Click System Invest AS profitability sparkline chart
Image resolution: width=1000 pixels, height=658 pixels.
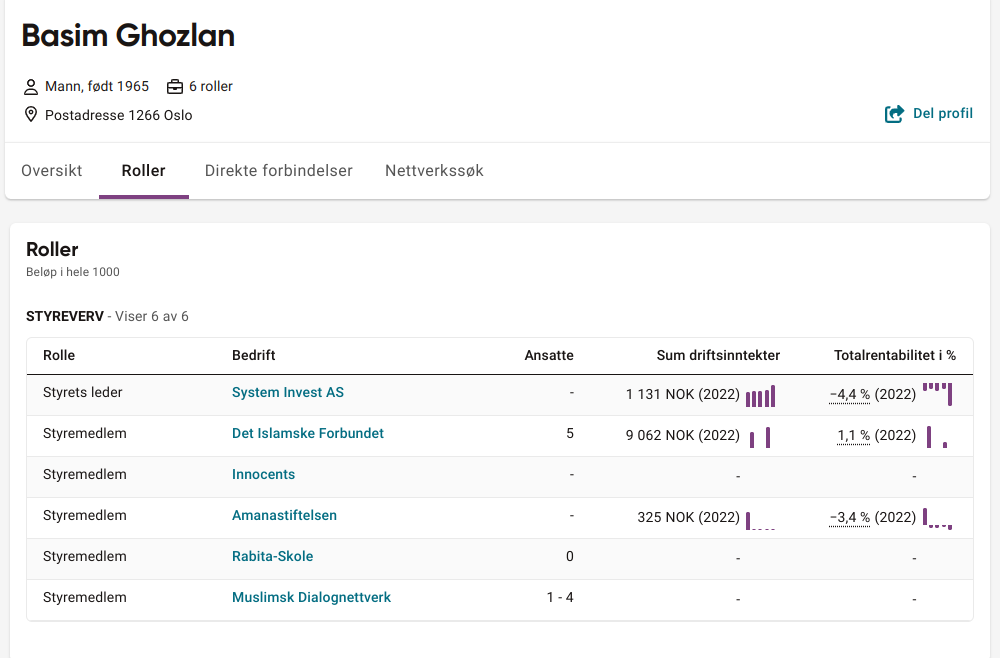pyautogui.click(x=937, y=394)
